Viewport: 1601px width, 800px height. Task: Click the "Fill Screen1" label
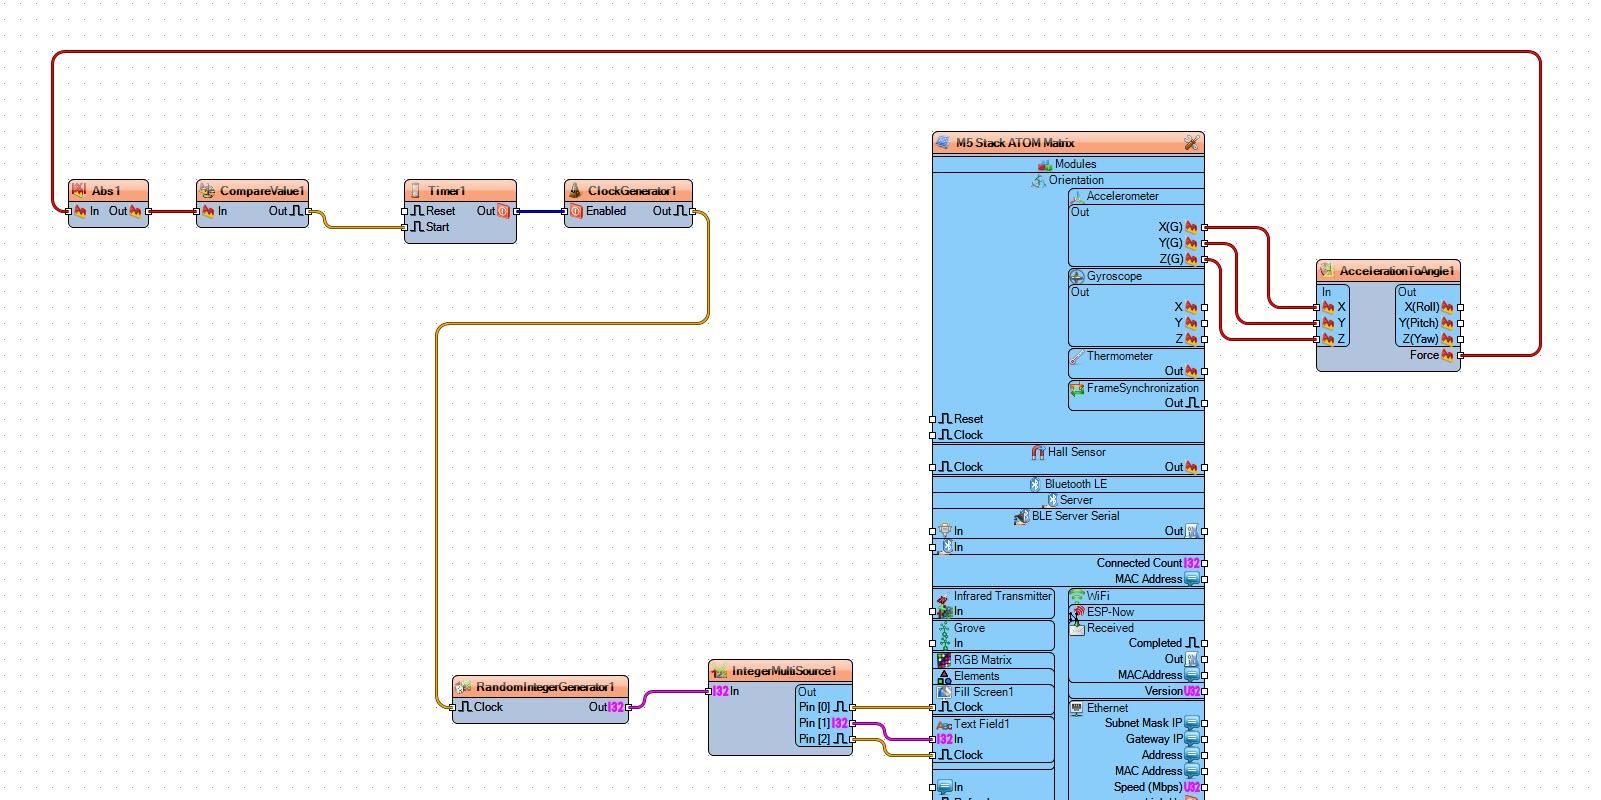click(x=984, y=692)
